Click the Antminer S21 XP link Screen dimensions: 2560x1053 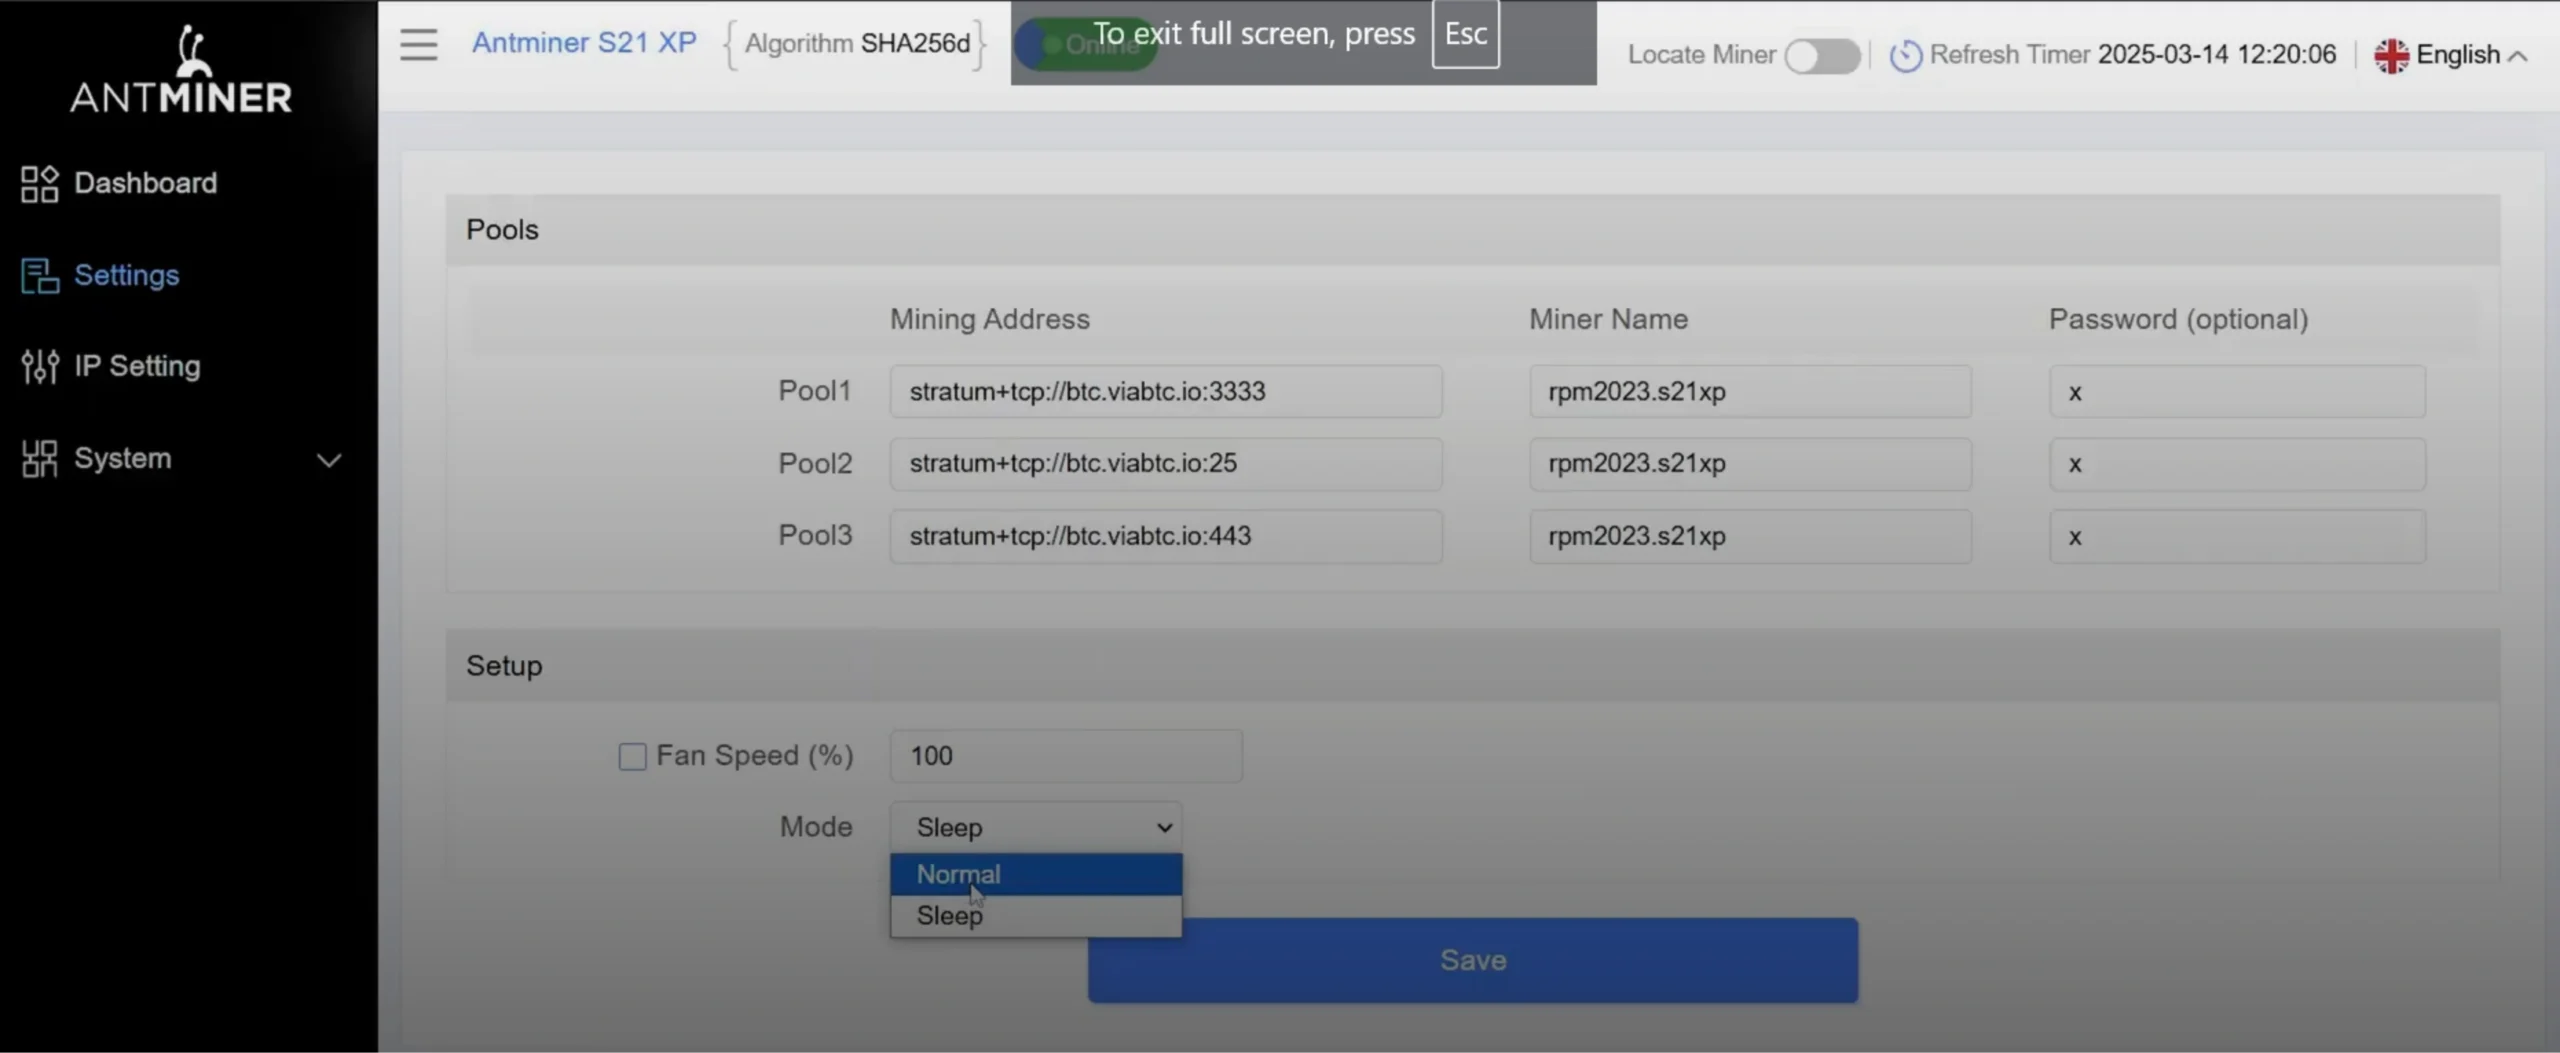(x=584, y=43)
